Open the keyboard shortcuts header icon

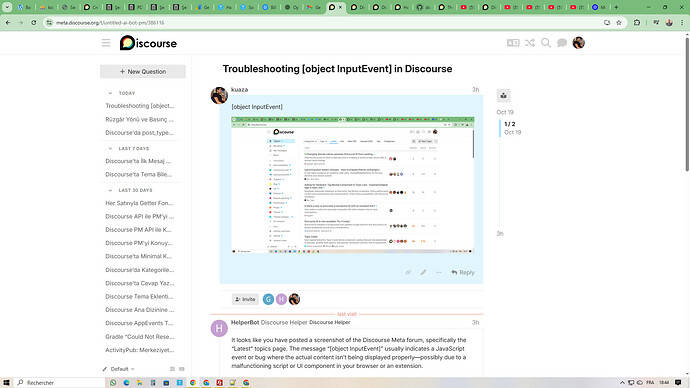(513, 43)
